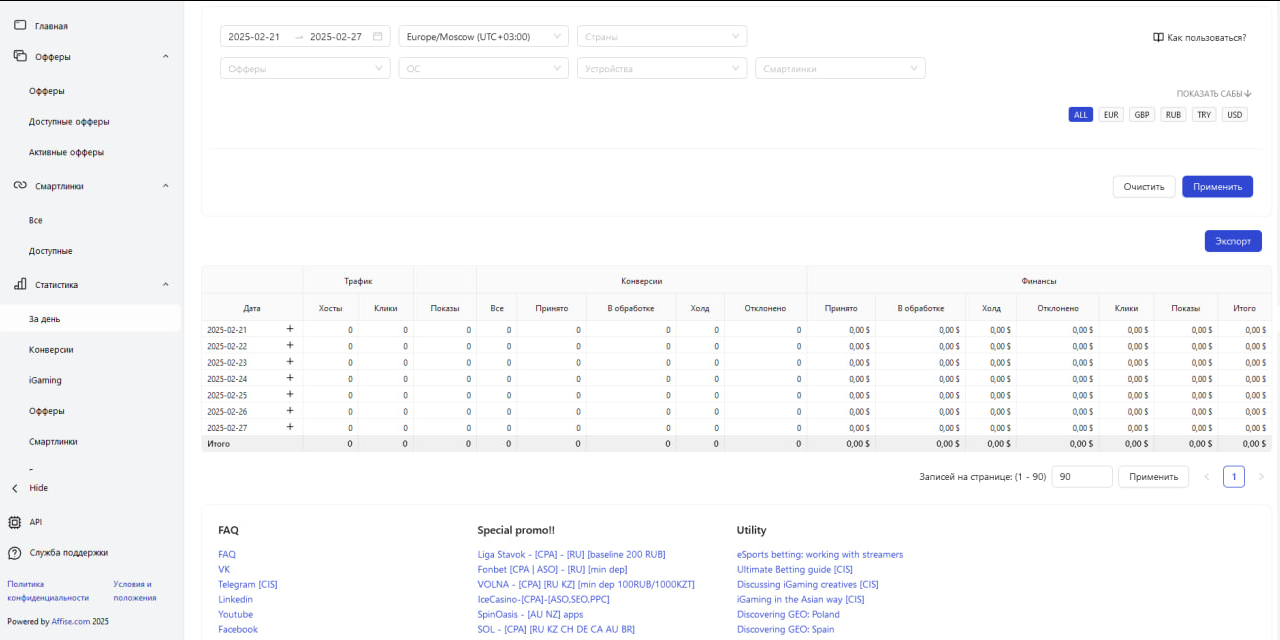Switch currency filter to EUR
1280x640 pixels.
pos(1111,115)
